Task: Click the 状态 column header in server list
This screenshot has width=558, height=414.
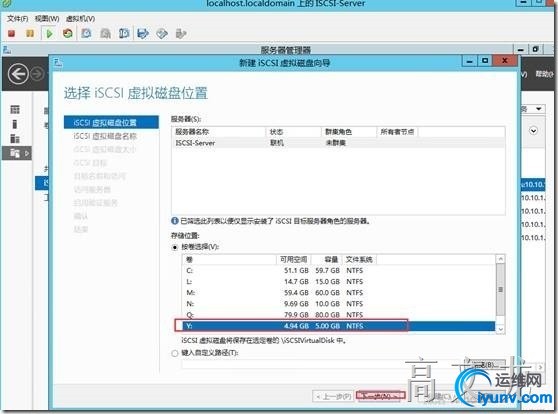Action: click(x=294, y=132)
